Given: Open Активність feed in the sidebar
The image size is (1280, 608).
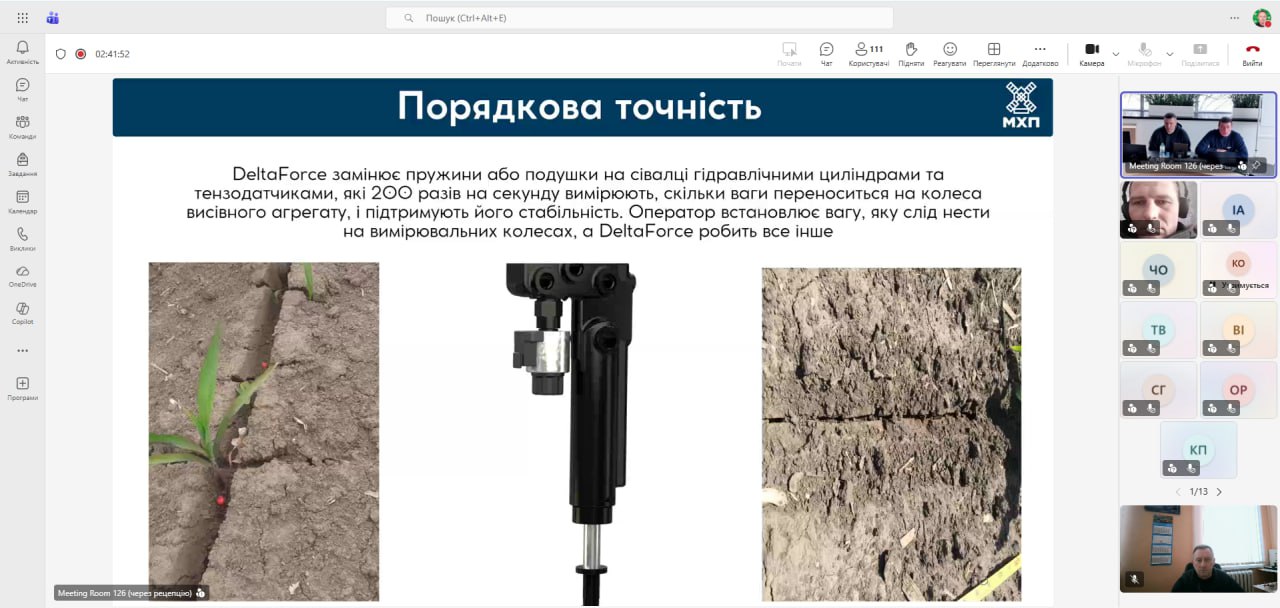Looking at the screenshot, I should 22,52.
